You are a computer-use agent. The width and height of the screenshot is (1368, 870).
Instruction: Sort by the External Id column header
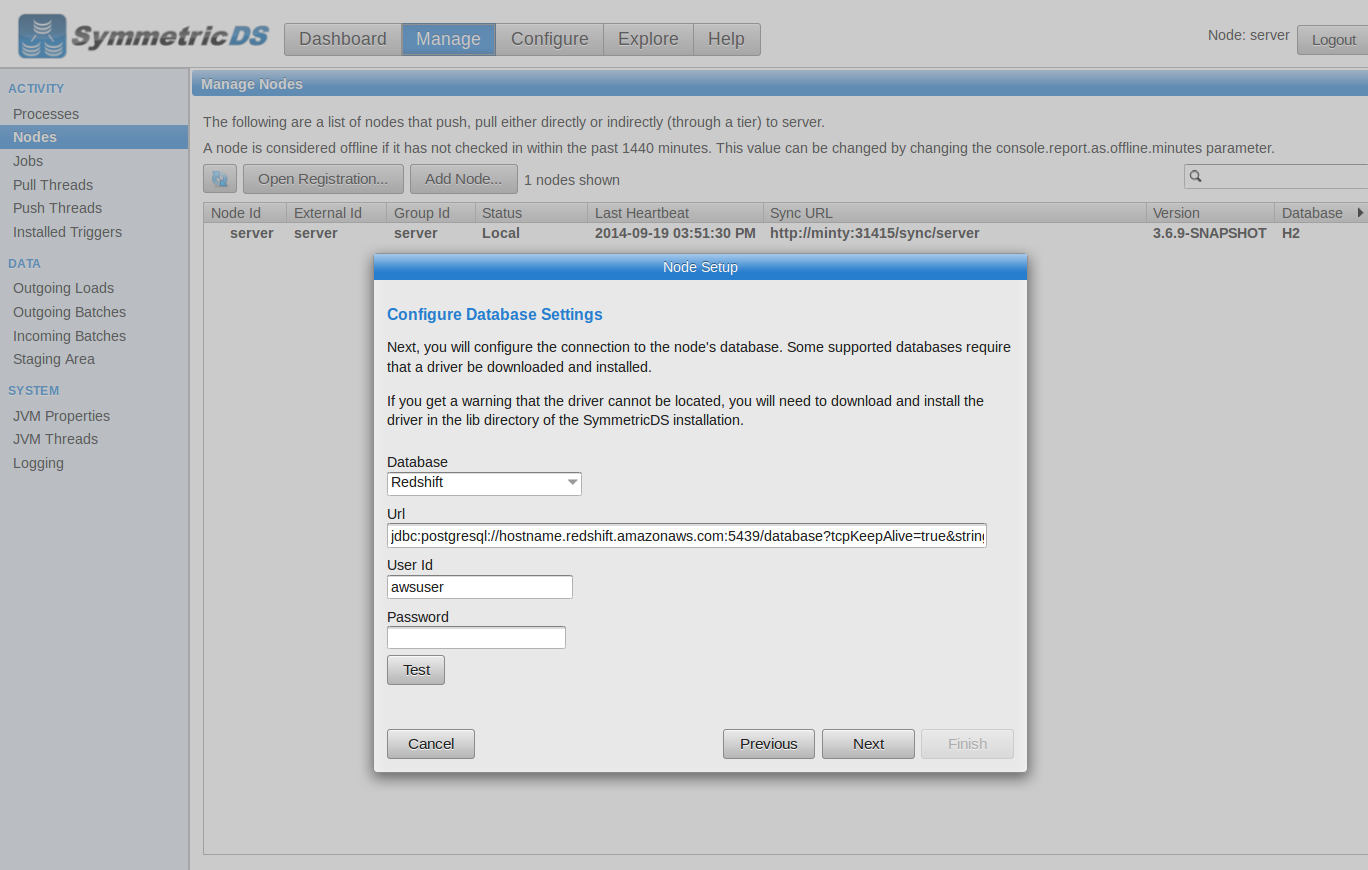coord(337,213)
